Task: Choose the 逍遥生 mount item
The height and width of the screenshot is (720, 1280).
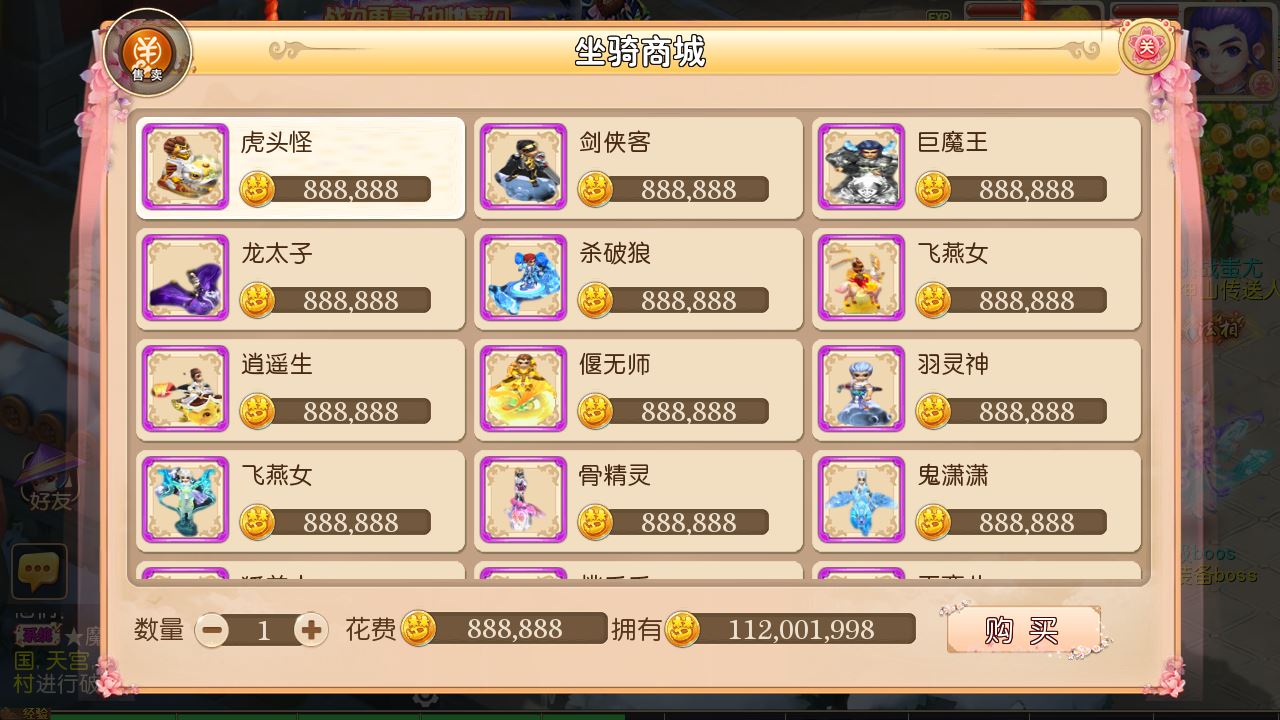Action: [x=301, y=389]
